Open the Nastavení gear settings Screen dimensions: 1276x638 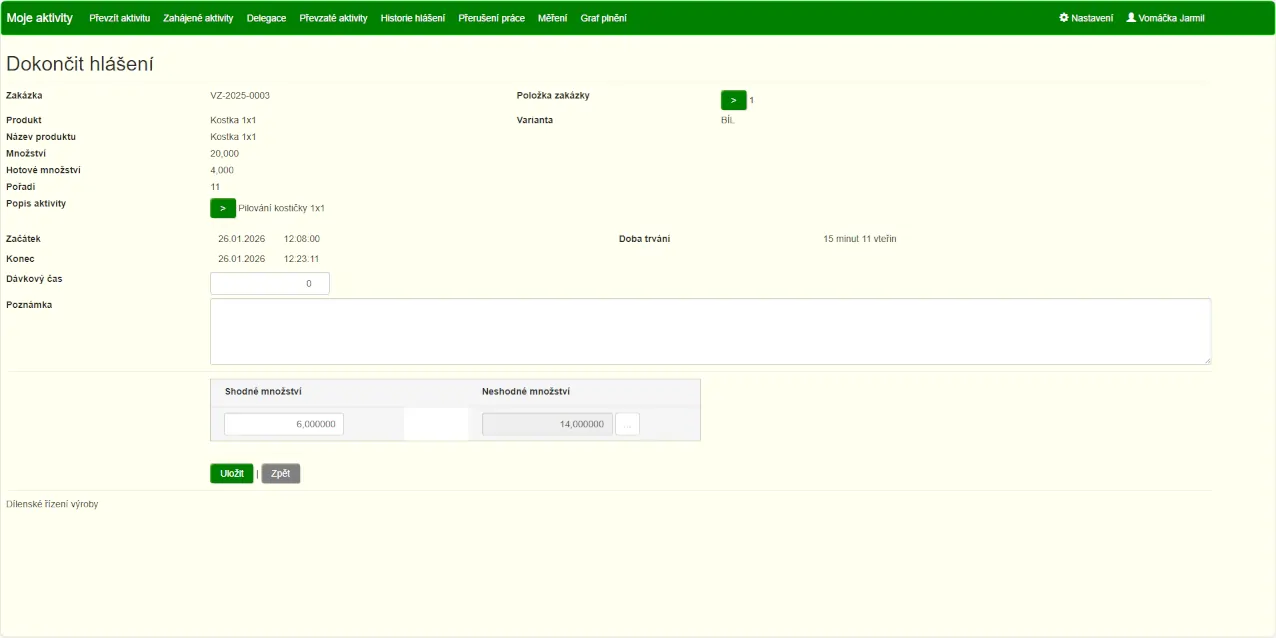click(1086, 18)
